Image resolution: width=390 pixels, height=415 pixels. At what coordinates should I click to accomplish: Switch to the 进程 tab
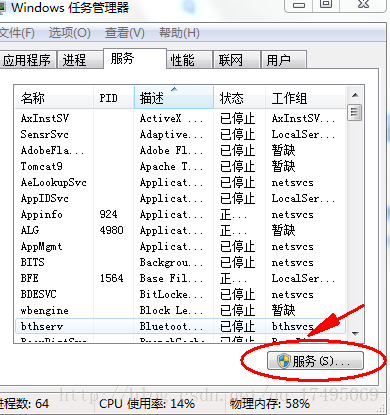[x=80, y=60]
